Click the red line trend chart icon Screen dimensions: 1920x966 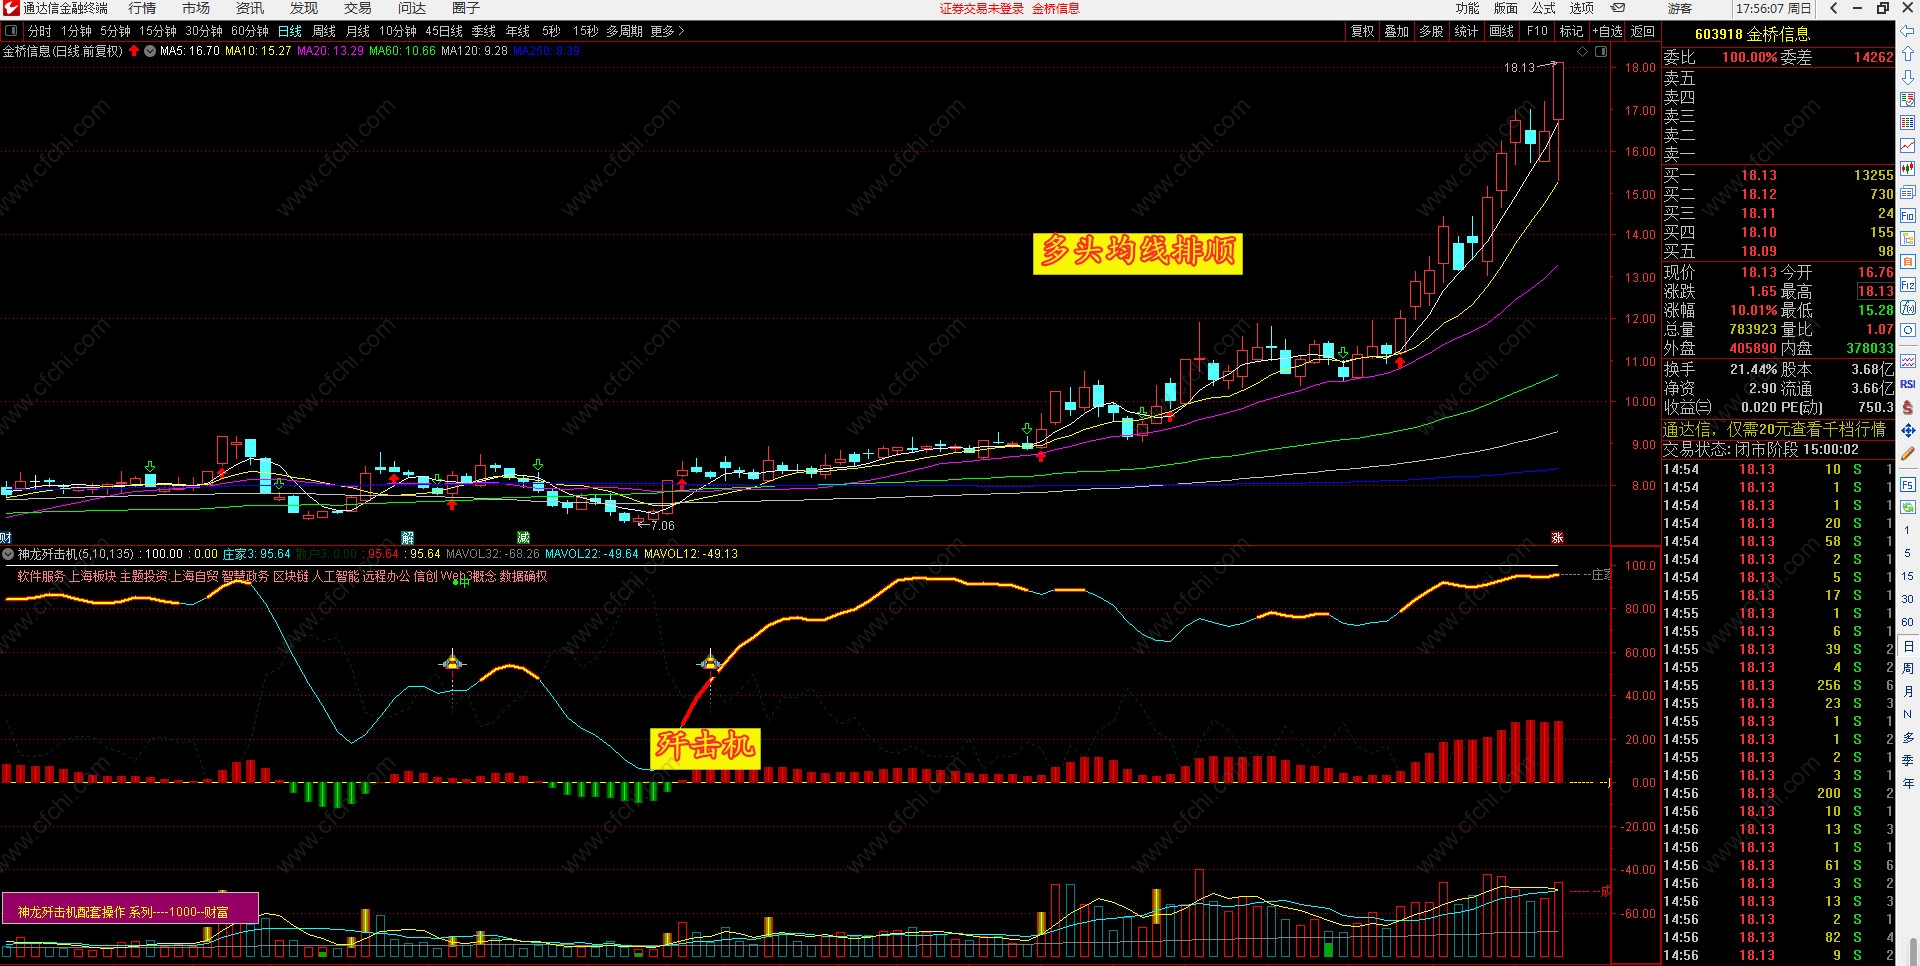(x=1908, y=146)
